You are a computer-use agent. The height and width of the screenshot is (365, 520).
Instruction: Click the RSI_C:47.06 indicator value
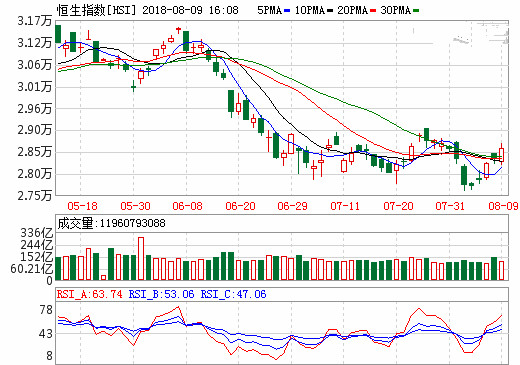pos(233,294)
